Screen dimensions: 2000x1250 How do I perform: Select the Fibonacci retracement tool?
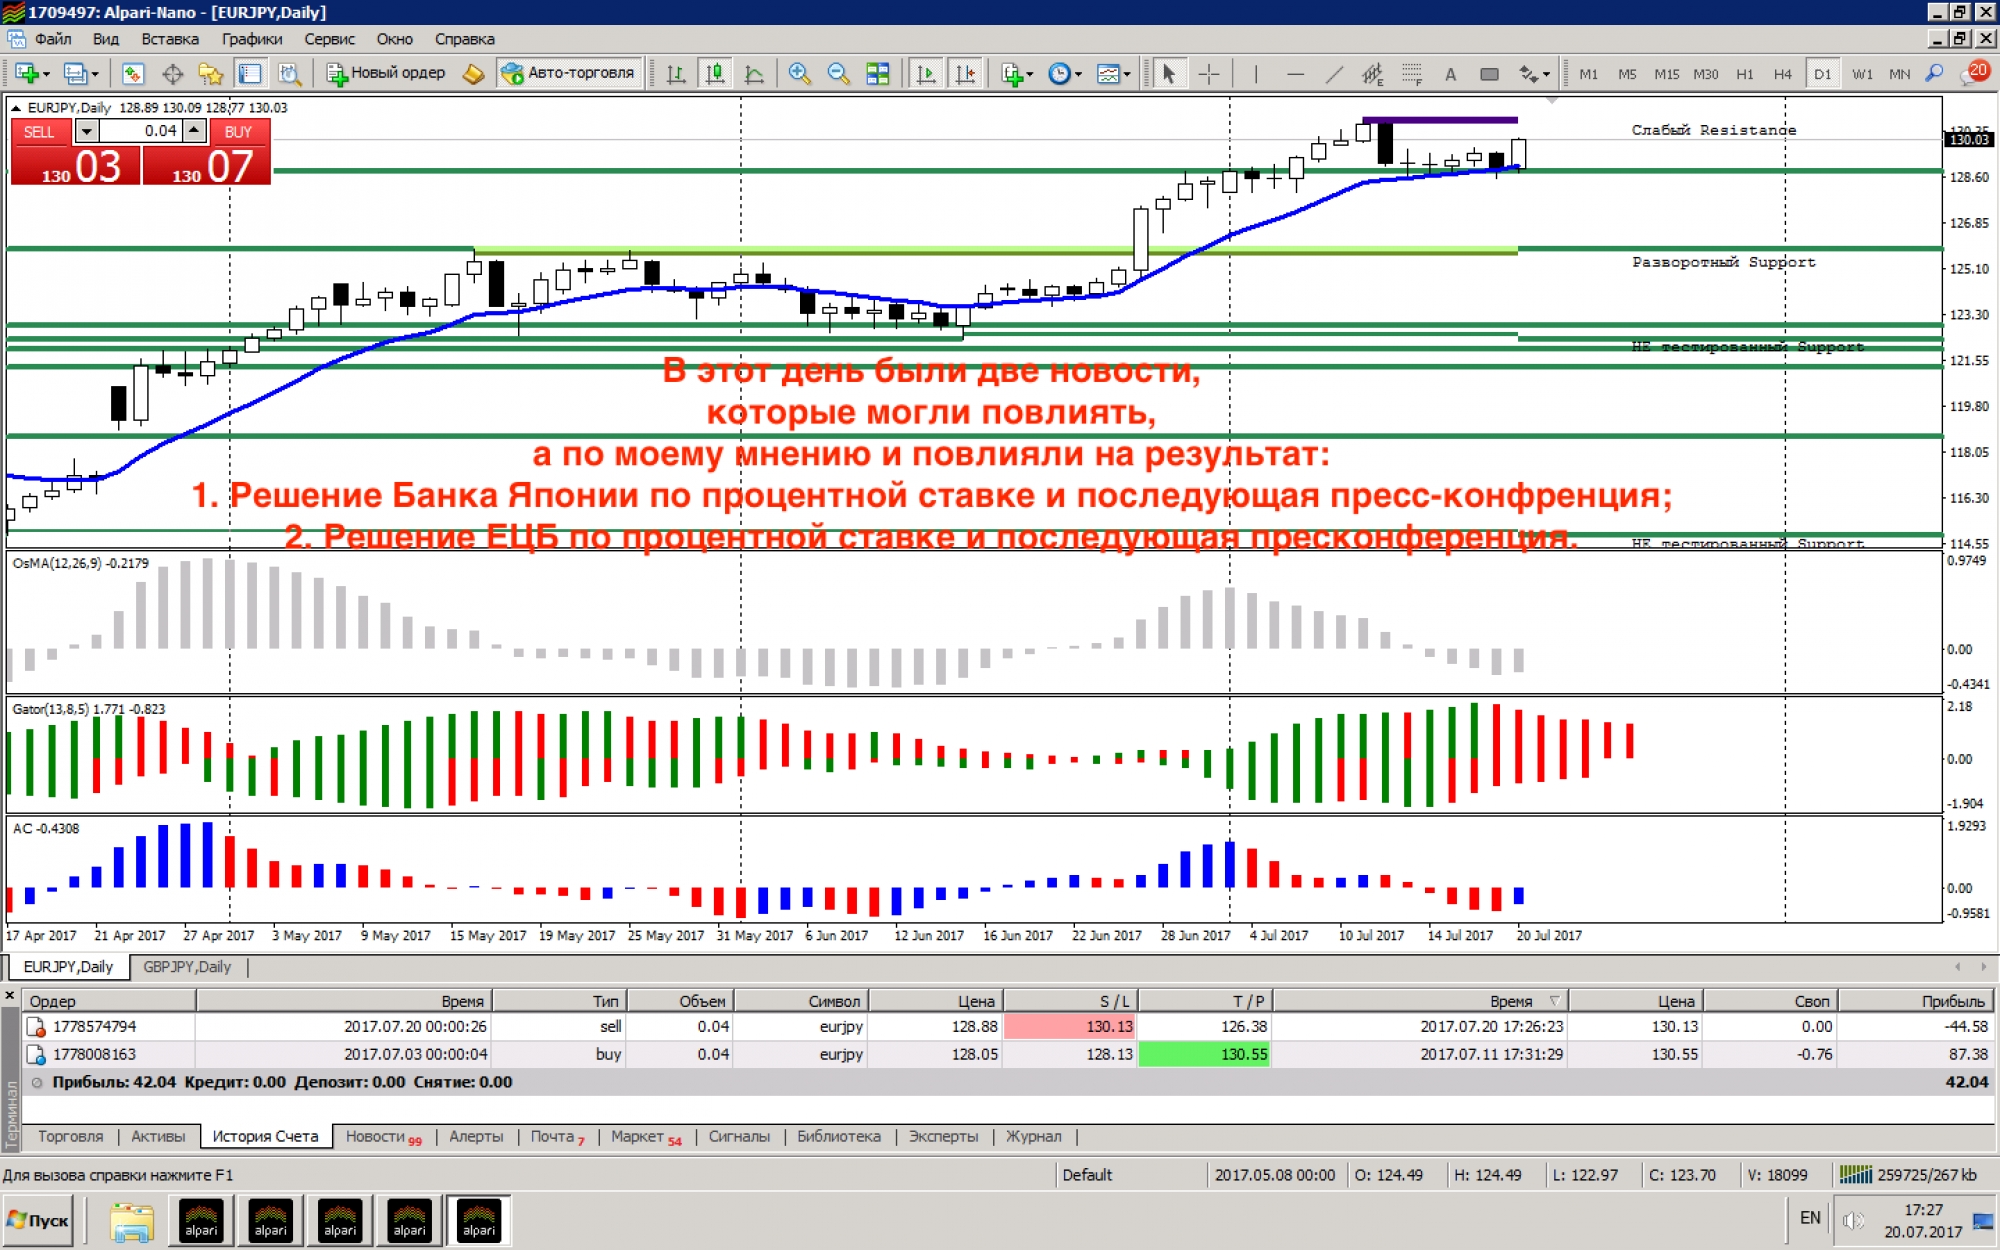click(1411, 74)
